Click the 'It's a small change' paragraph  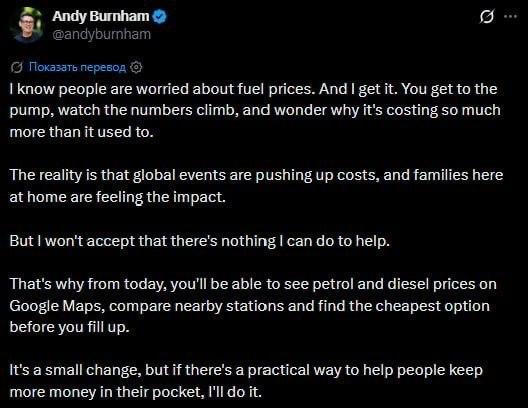[x=246, y=381]
